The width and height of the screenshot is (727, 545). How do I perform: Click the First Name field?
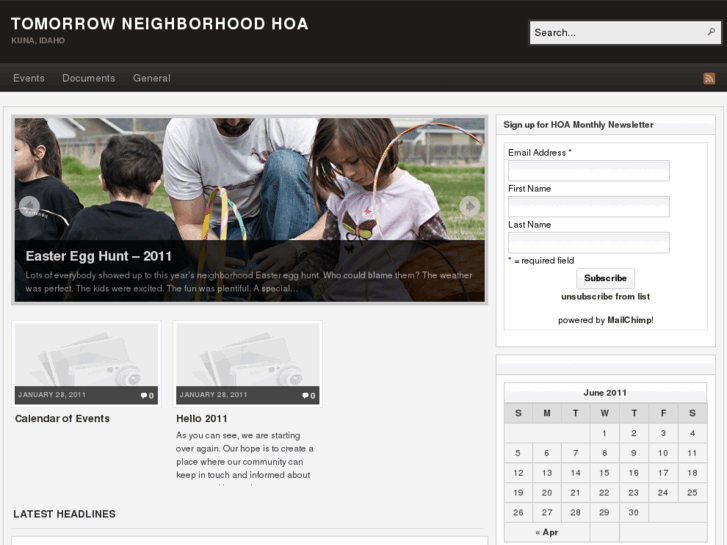coord(589,206)
